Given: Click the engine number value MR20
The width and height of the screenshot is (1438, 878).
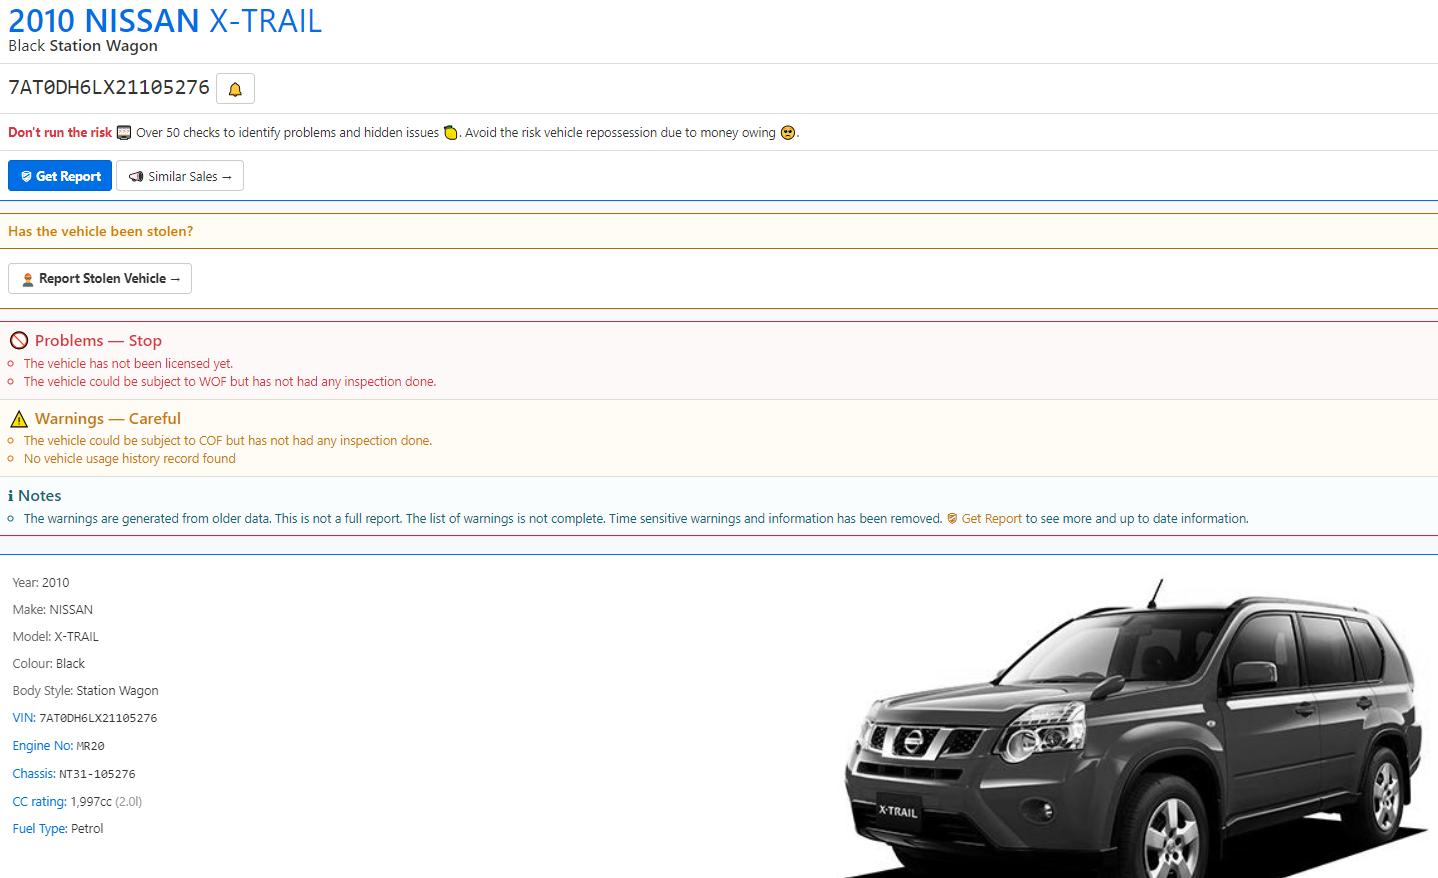Looking at the screenshot, I should 91,746.
